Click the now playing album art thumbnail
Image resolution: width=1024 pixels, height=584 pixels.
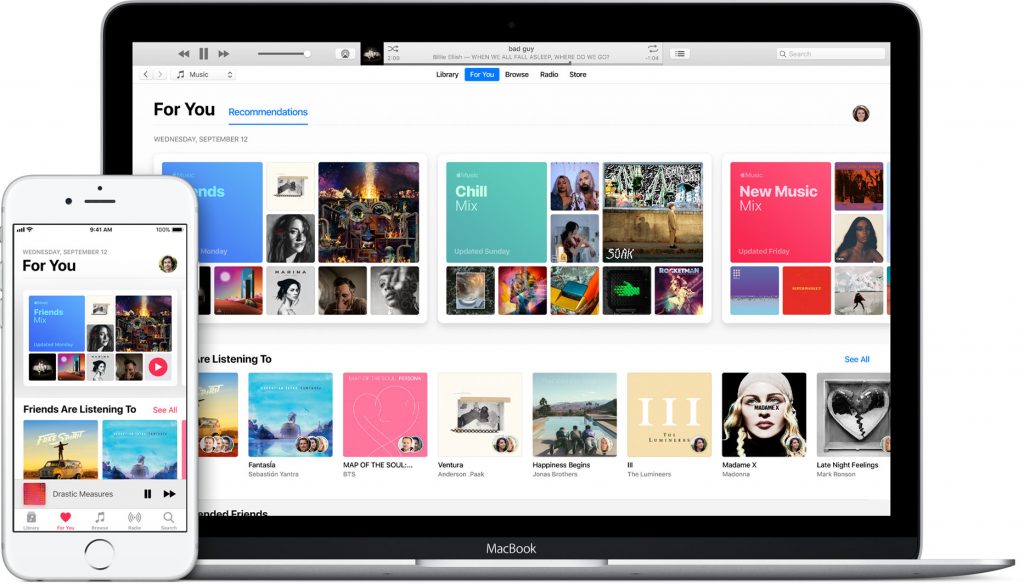tap(372, 54)
